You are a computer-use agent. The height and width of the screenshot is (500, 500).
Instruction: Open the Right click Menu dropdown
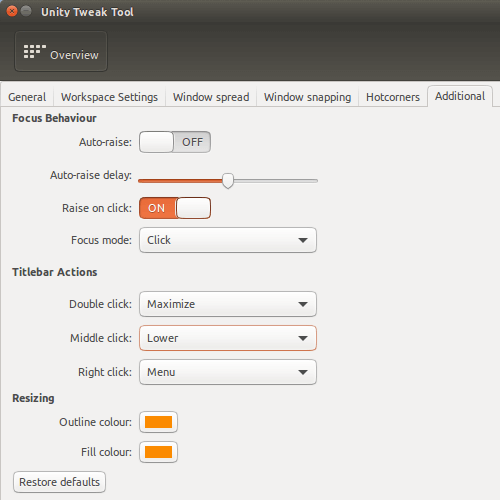click(228, 372)
